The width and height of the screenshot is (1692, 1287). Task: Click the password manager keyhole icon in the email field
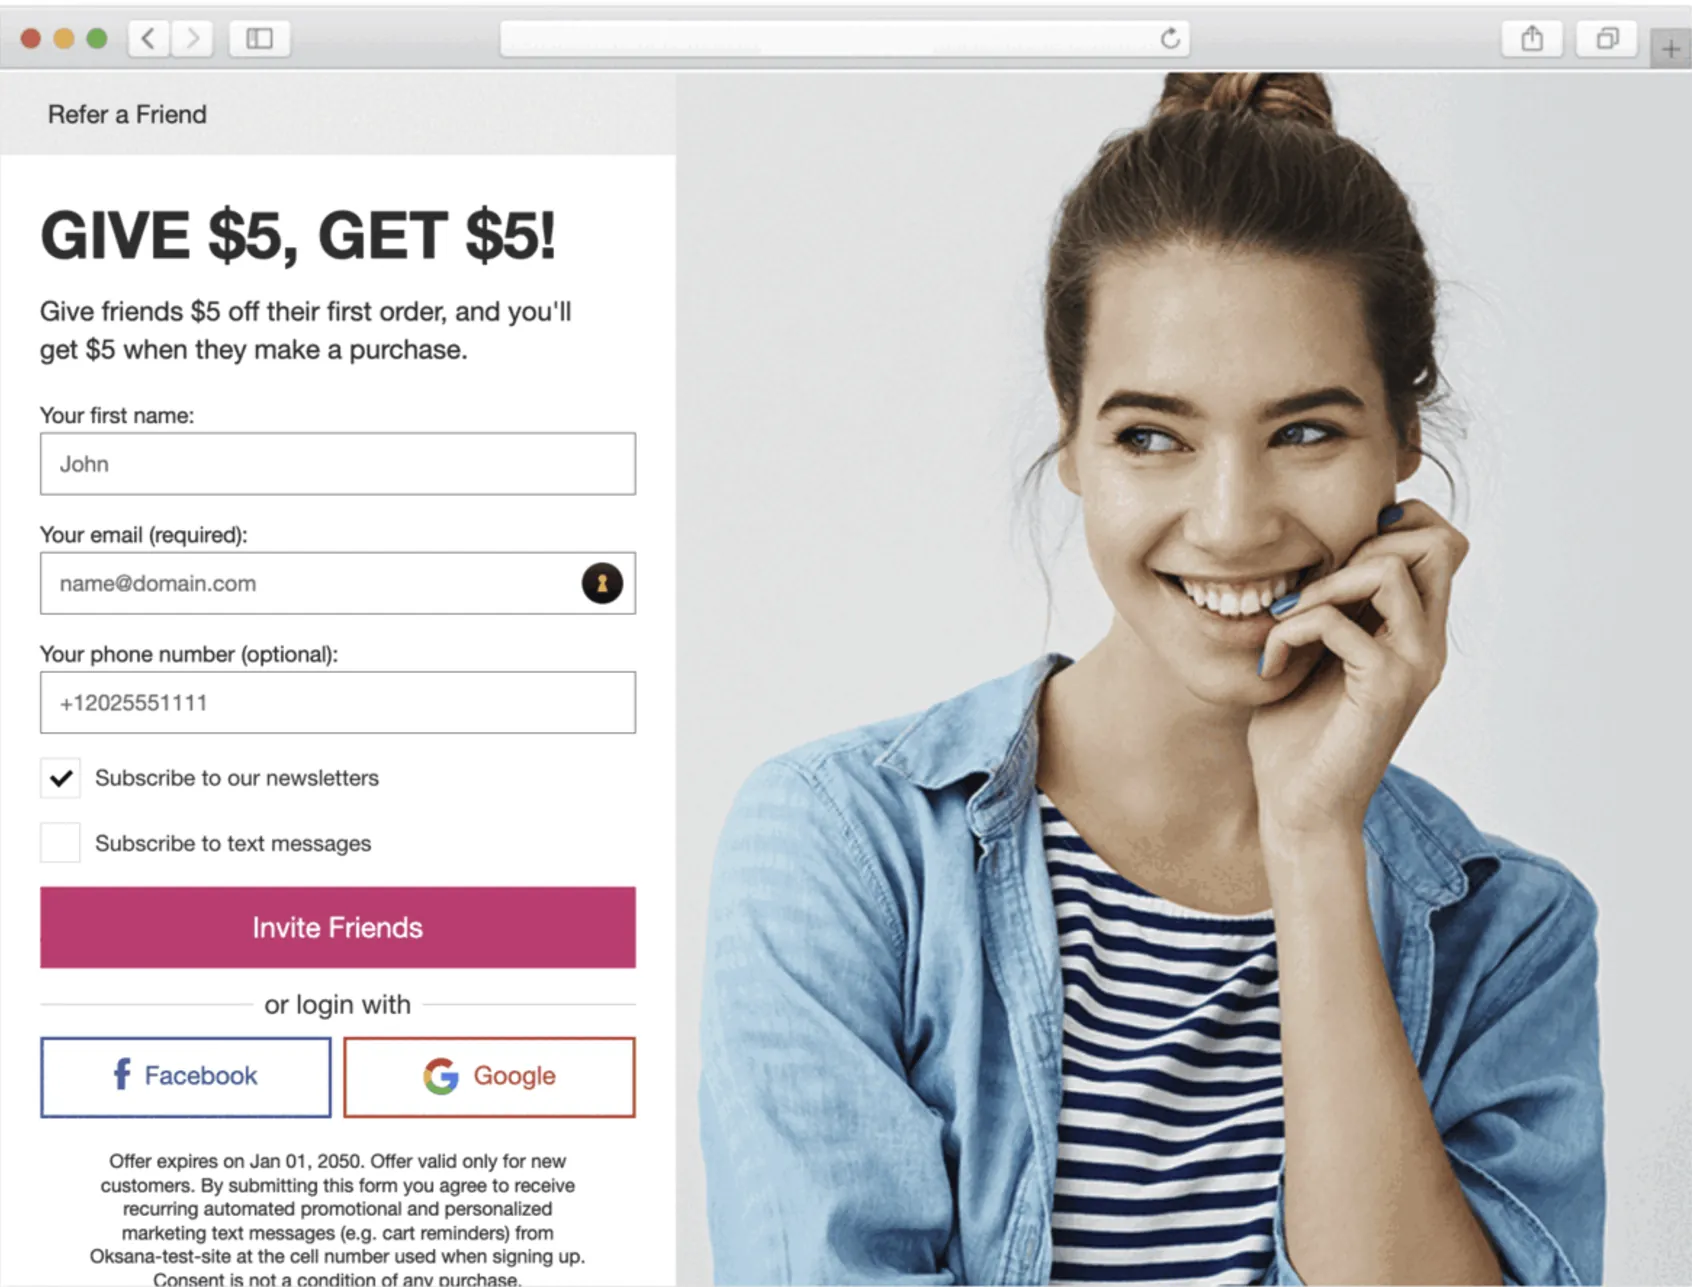tap(602, 583)
